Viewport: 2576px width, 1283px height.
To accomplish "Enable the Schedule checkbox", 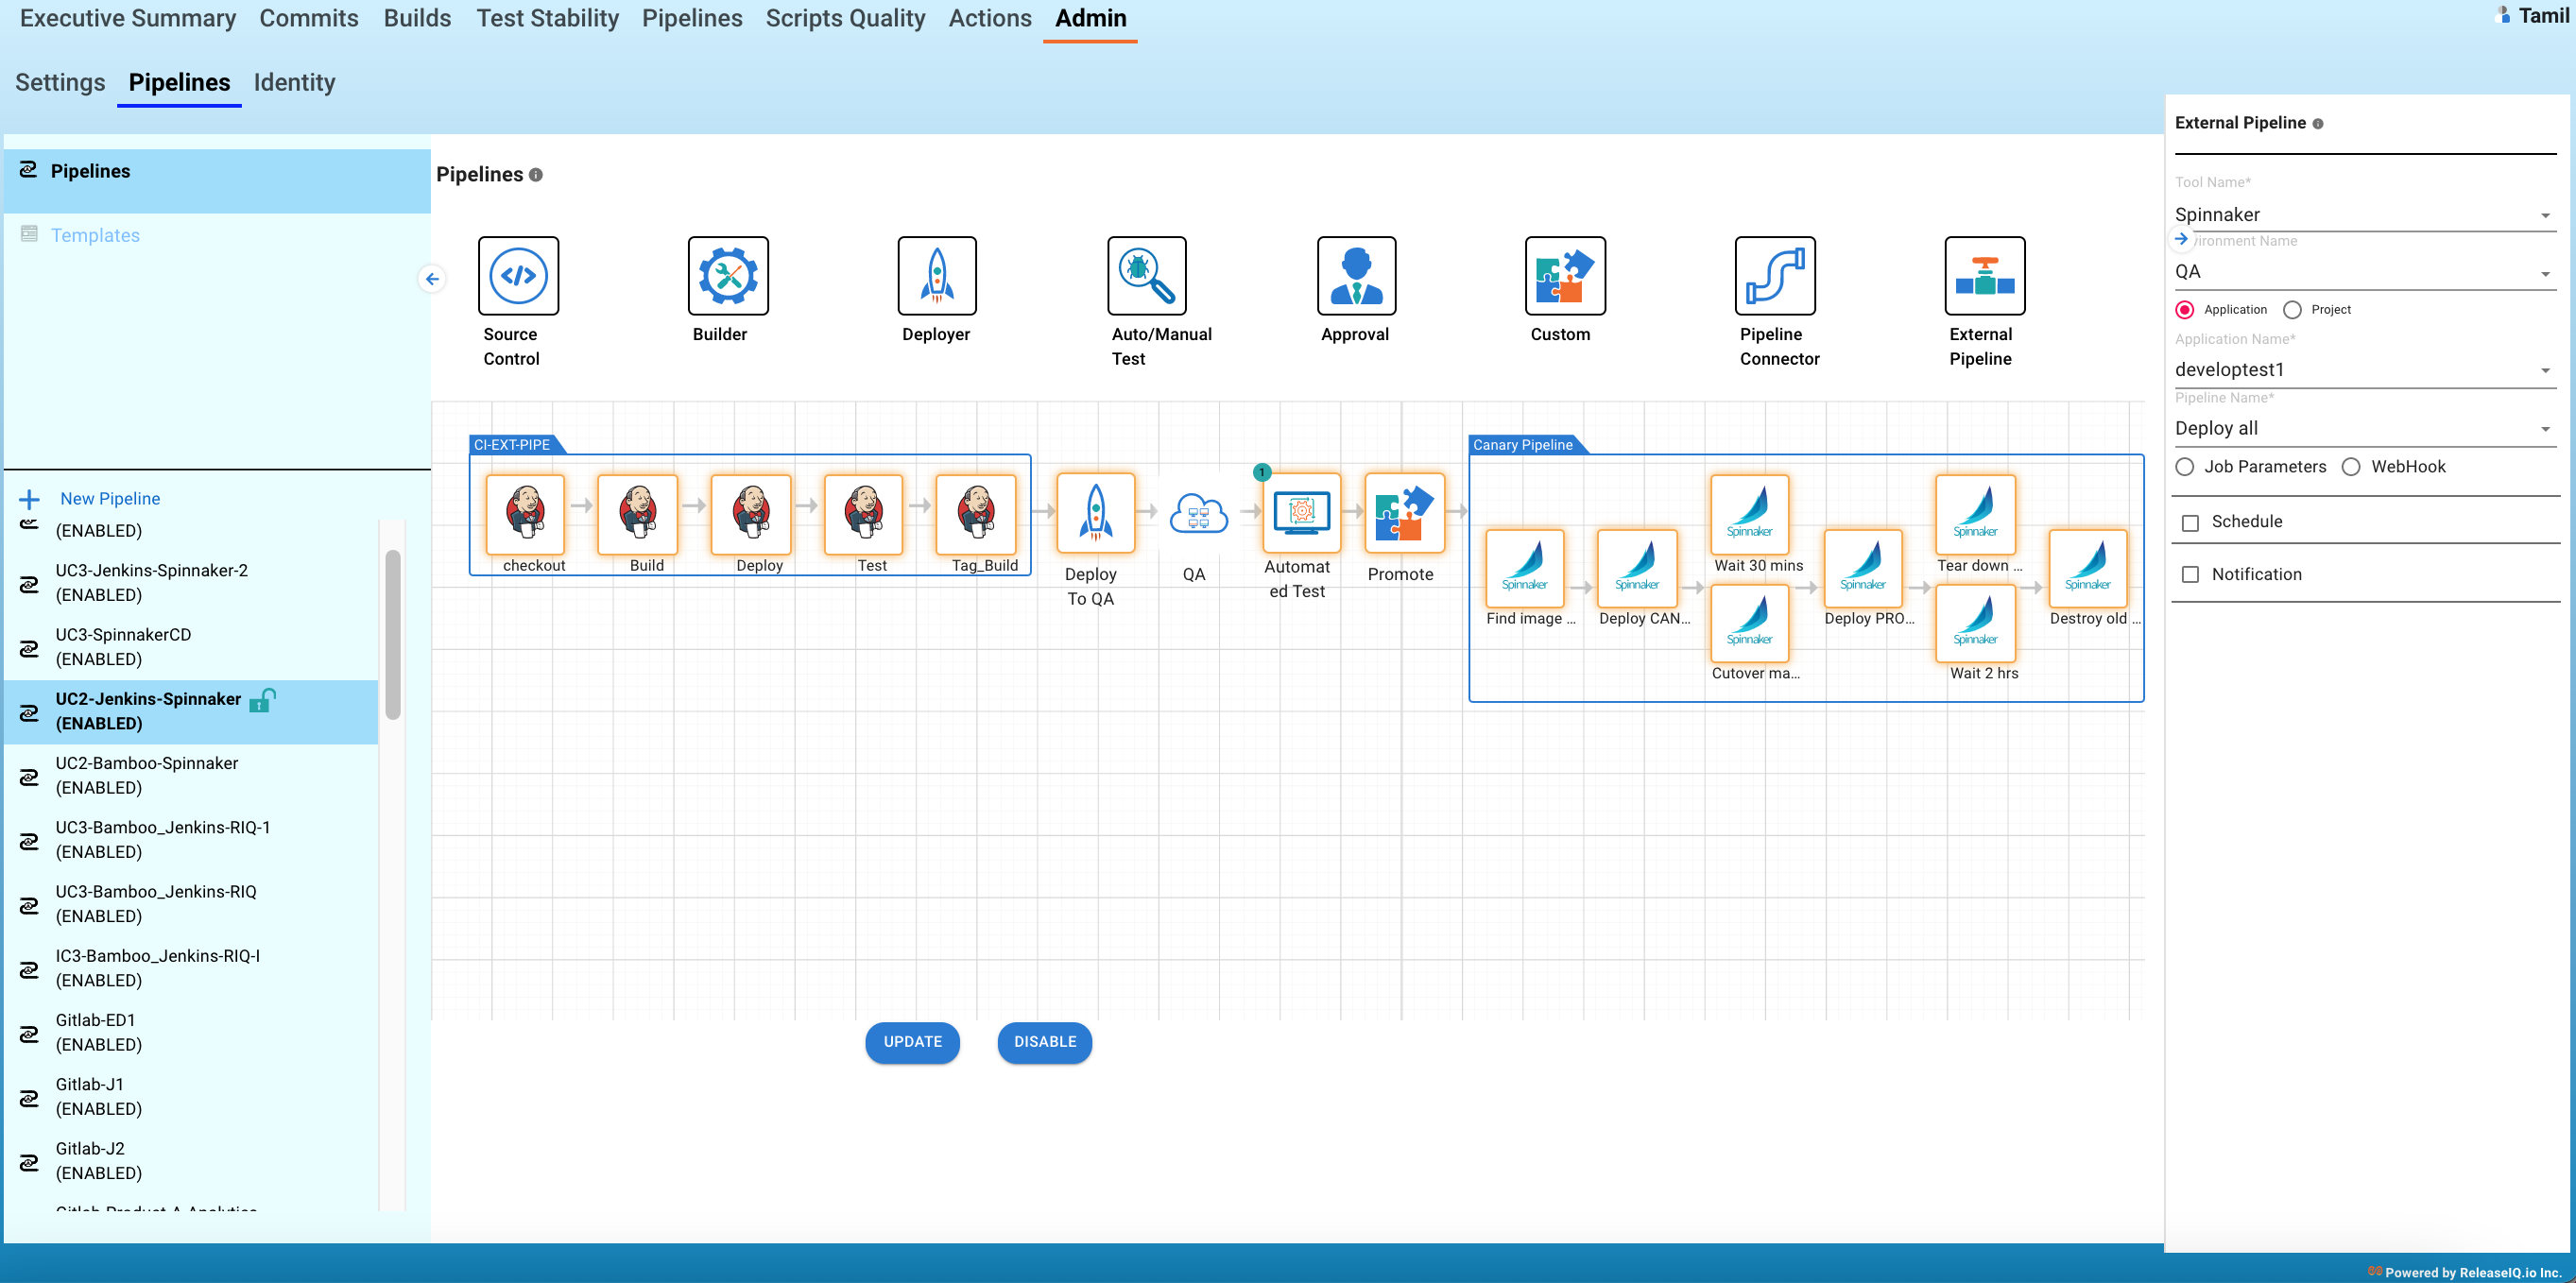I will (x=2190, y=523).
